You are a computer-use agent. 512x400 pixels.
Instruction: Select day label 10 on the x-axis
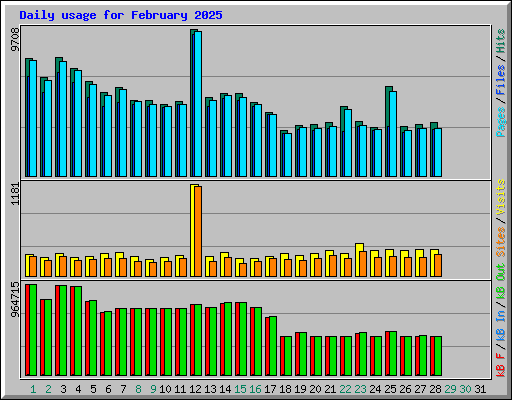pyautogui.click(x=165, y=389)
